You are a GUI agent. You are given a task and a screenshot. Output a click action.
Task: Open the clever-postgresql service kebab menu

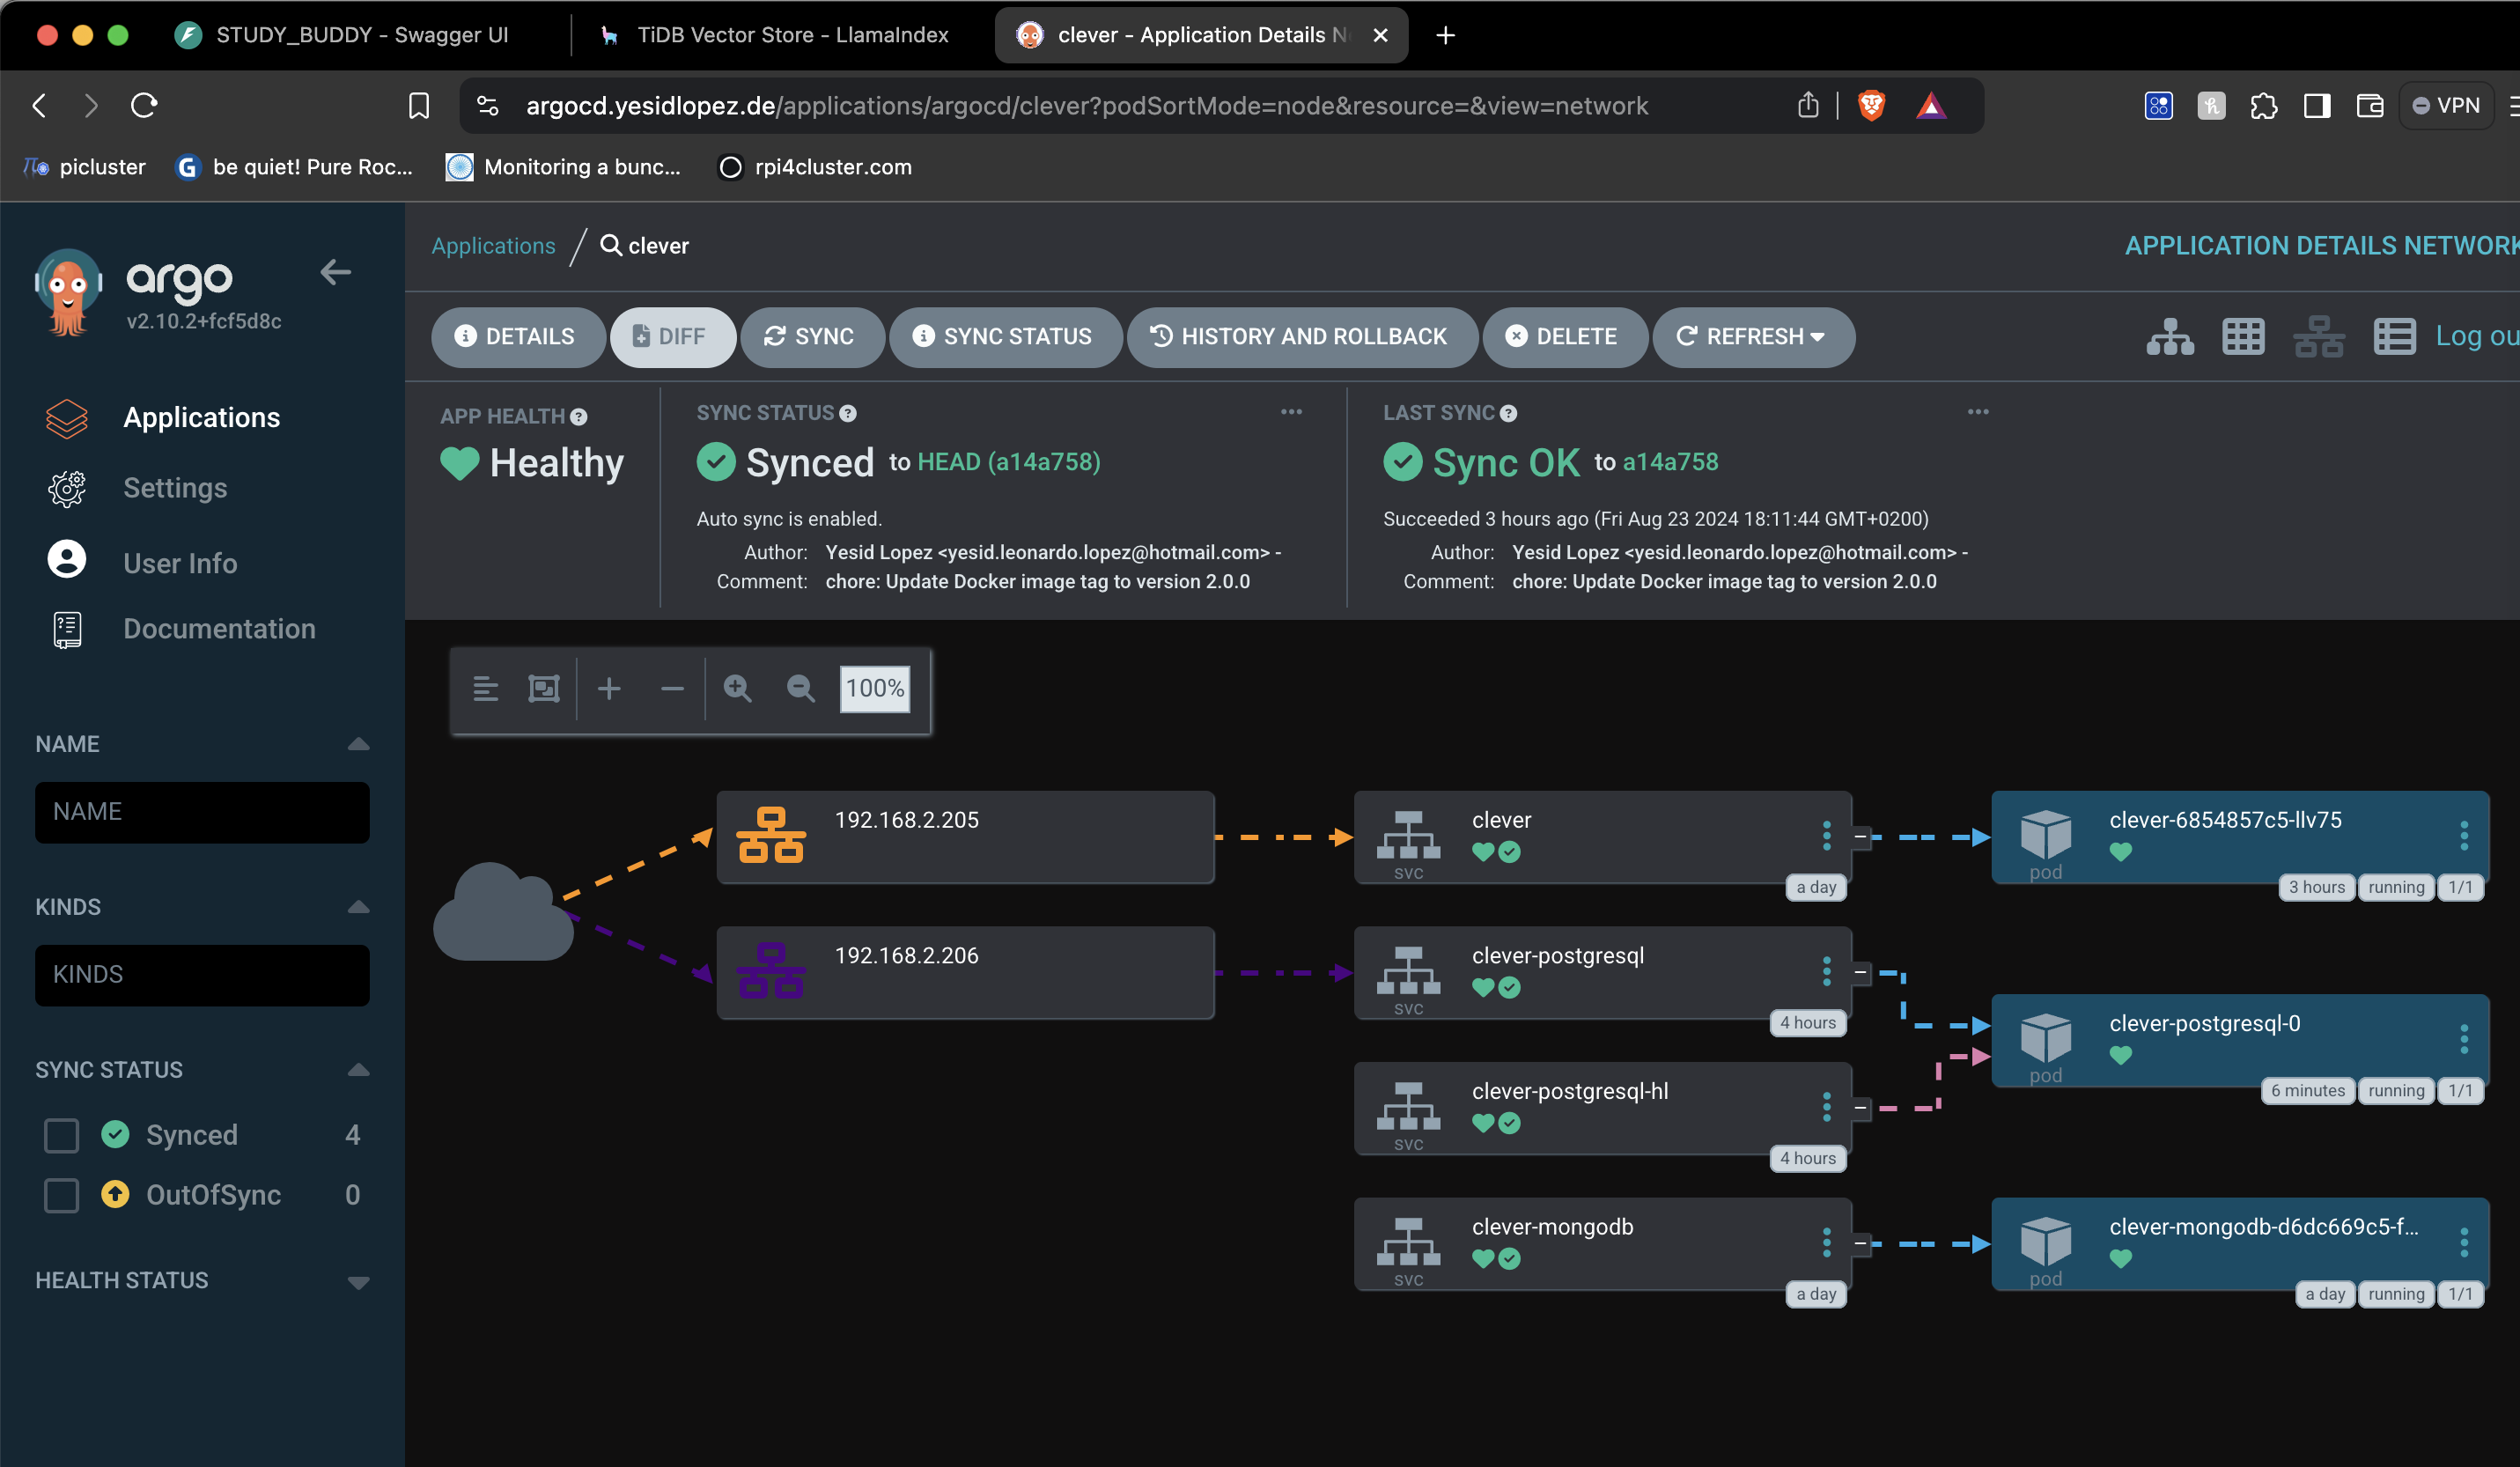point(1826,971)
